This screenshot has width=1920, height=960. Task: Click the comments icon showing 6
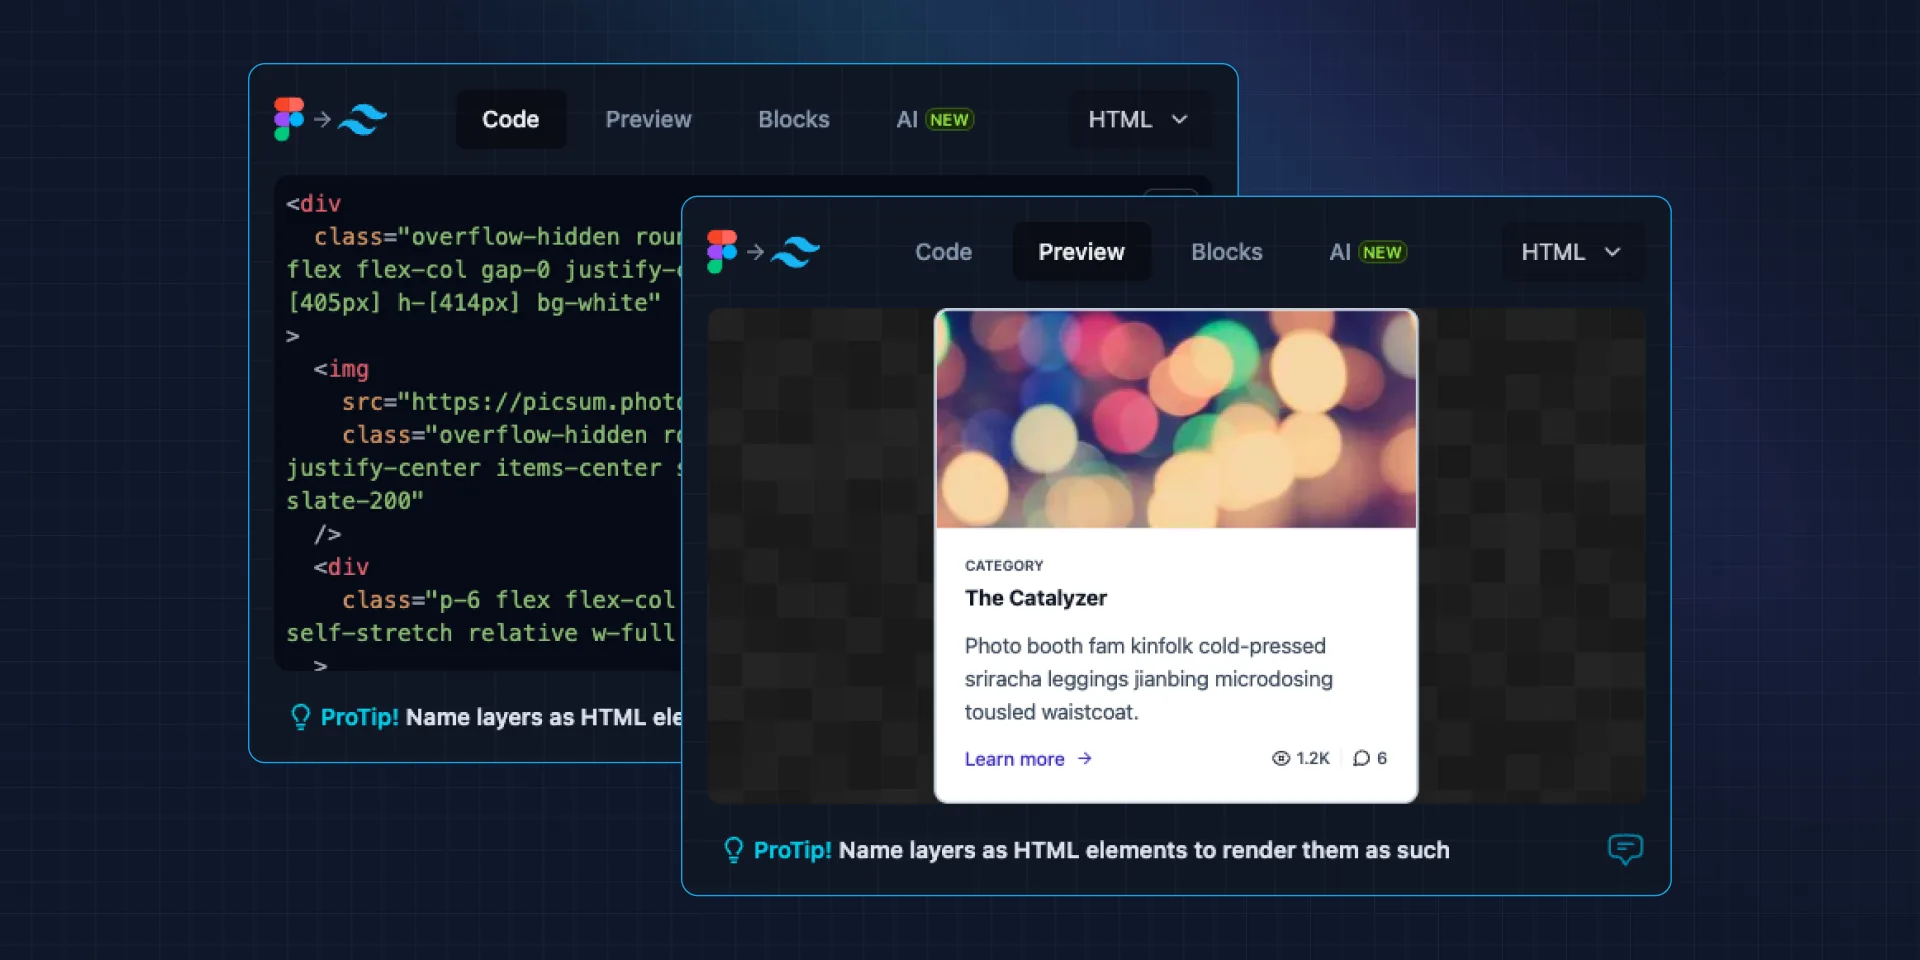tap(1362, 758)
